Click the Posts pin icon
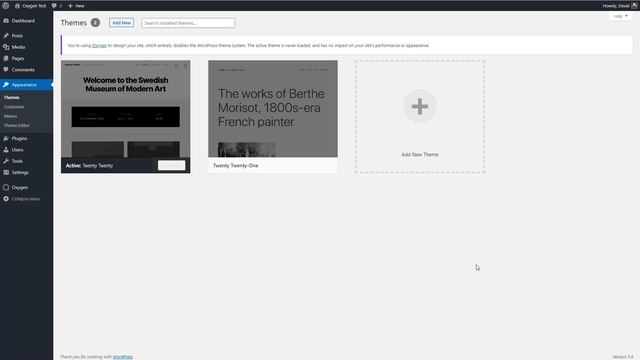640x360 pixels. (x=6, y=36)
